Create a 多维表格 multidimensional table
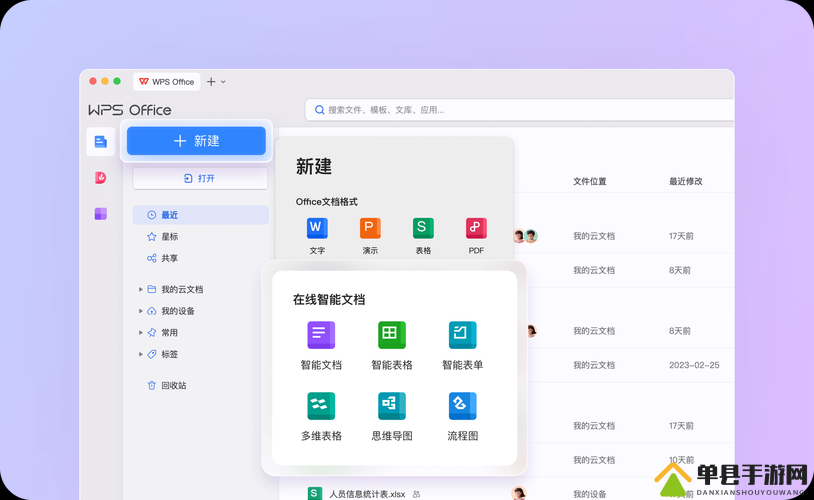 [321, 416]
